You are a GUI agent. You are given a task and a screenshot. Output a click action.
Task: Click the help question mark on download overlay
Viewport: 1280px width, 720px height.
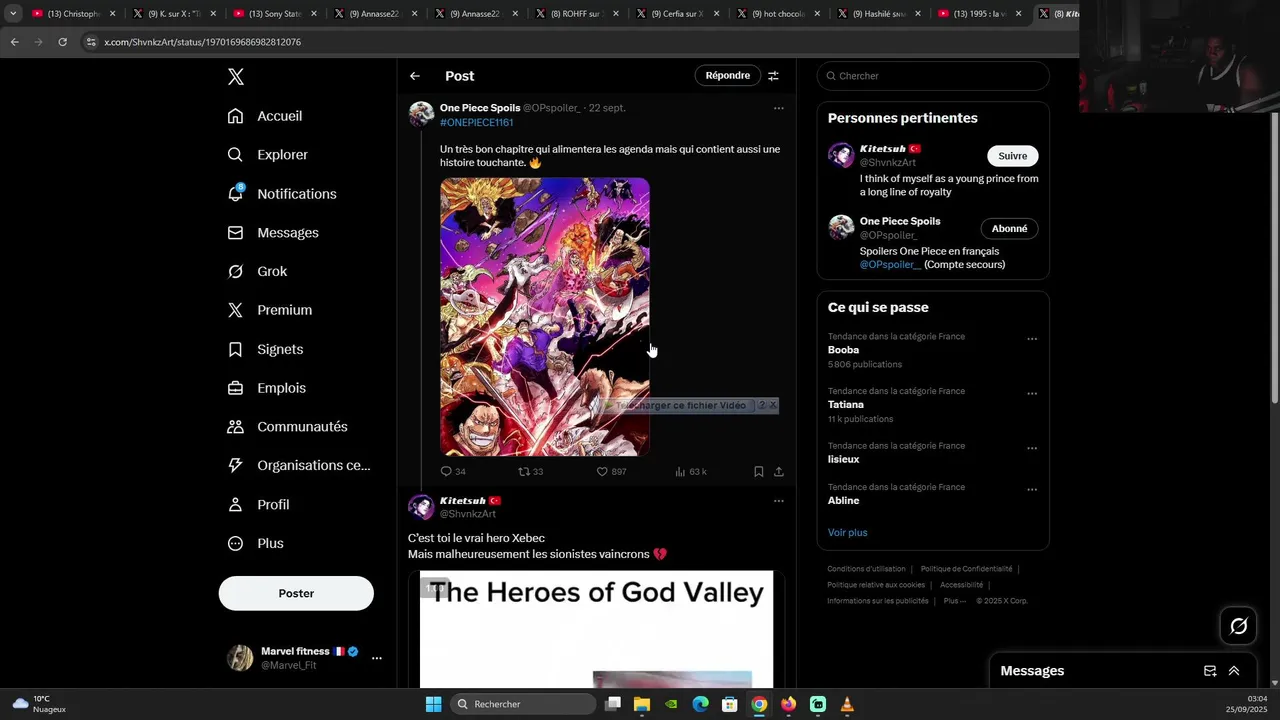pos(762,405)
